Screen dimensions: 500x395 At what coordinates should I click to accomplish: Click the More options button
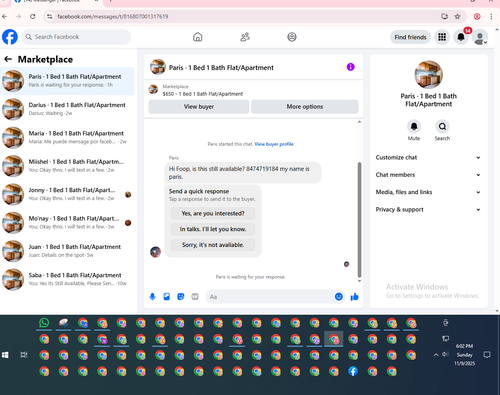tap(305, 107)
